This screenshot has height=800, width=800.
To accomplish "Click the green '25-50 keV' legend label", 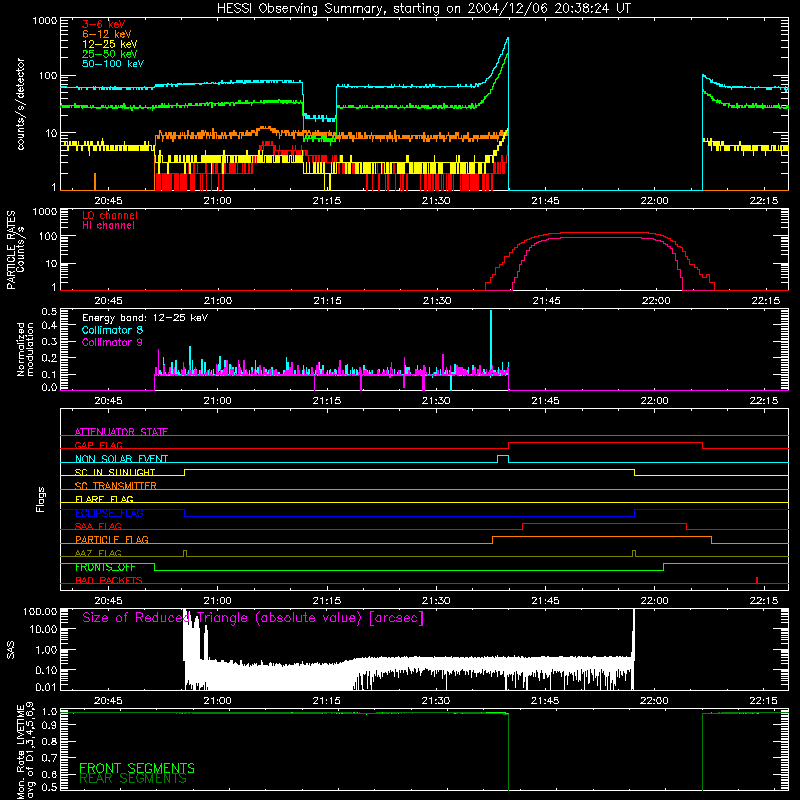I will tap(110, 54).
